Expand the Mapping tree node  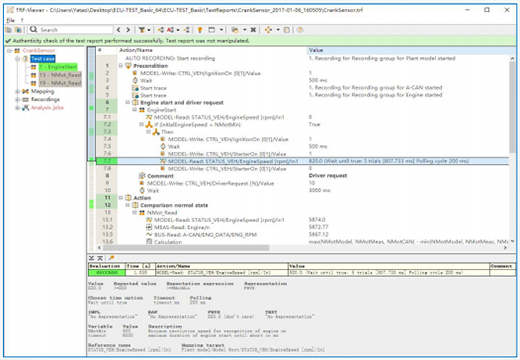click(x=17, y=91)
